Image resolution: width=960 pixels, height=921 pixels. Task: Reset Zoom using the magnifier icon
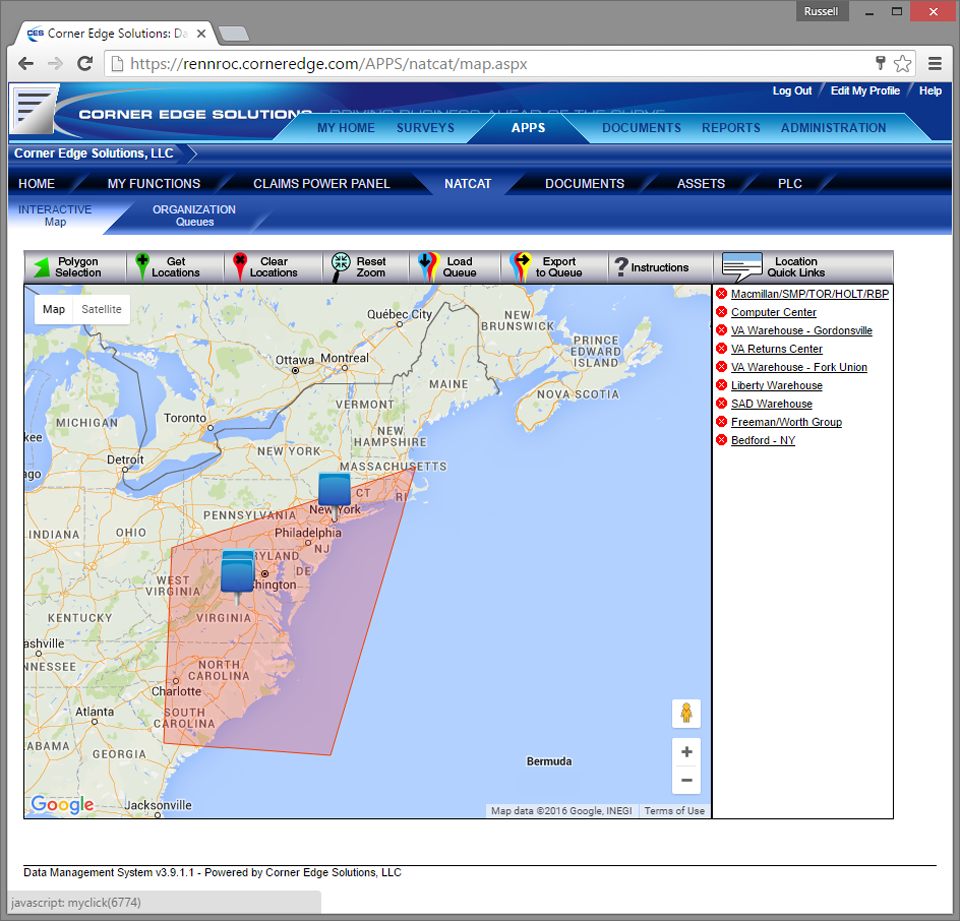[340, 267]
